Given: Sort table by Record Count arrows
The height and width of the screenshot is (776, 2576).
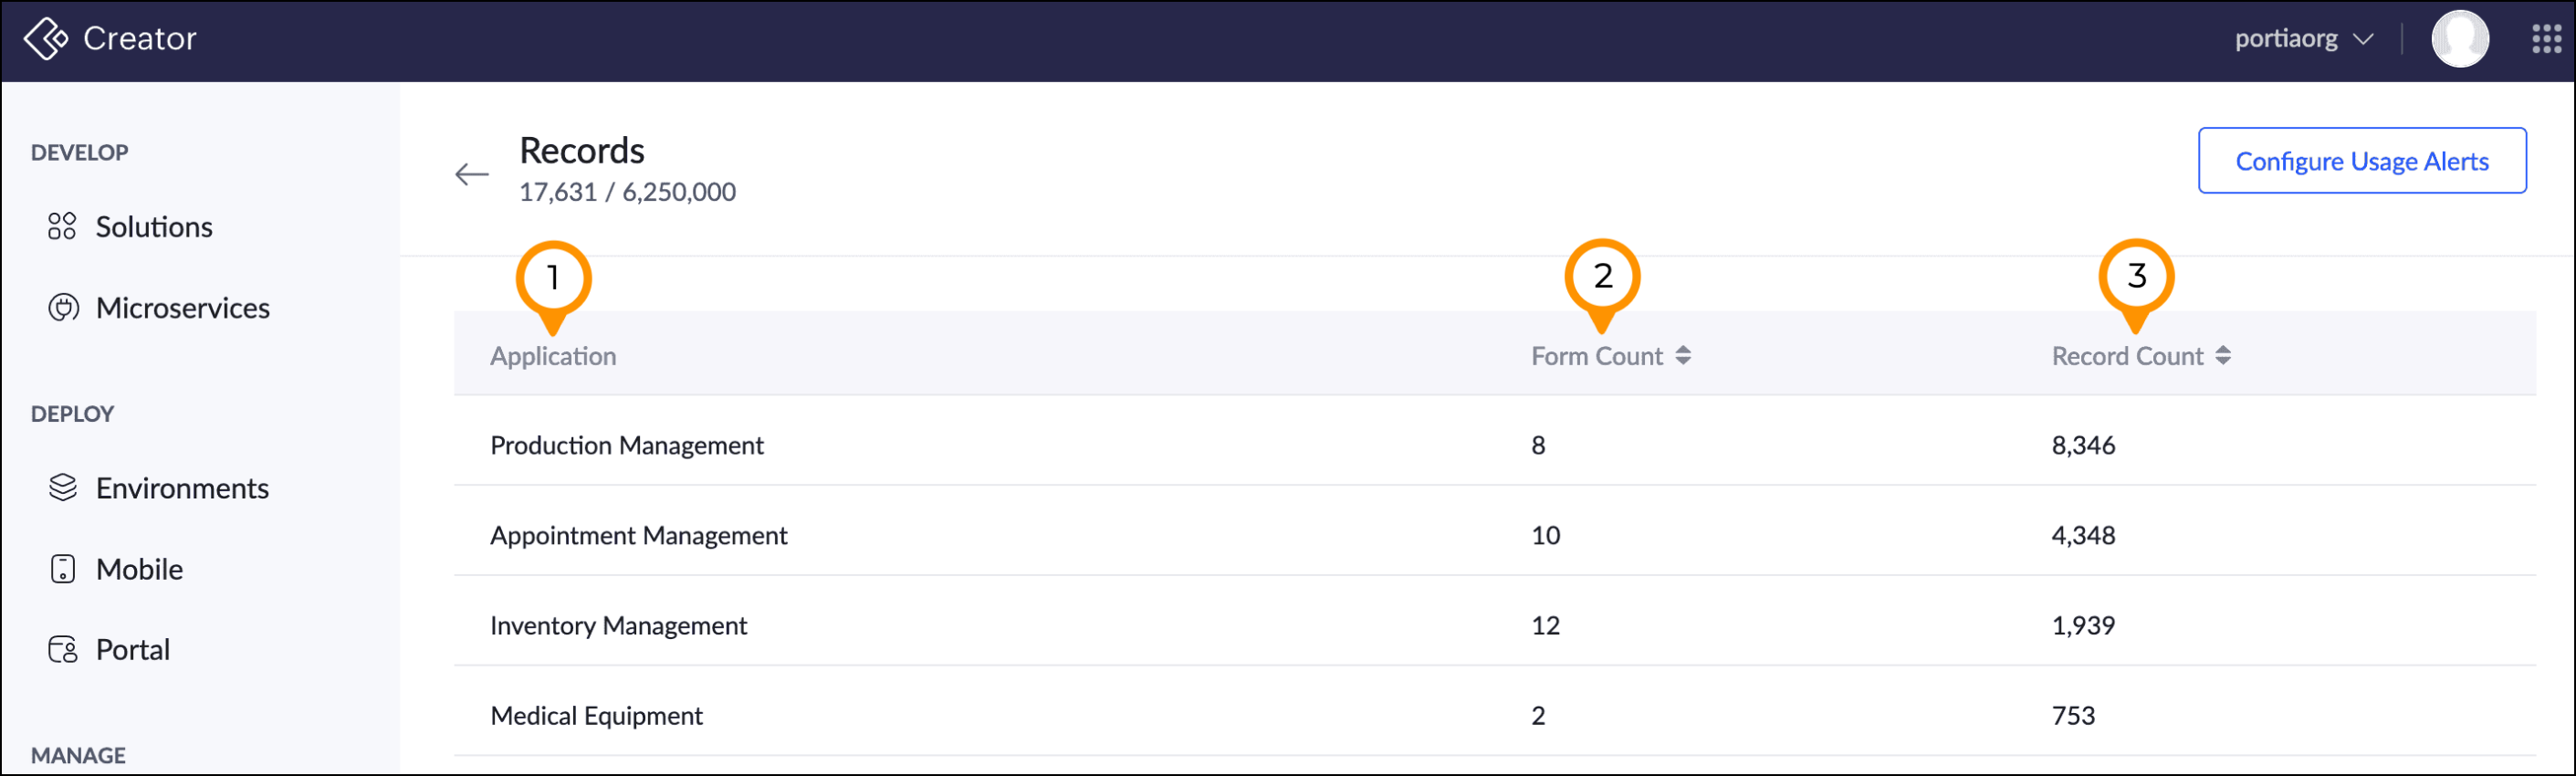Looking at the screenshot, I should point(2222,356).
